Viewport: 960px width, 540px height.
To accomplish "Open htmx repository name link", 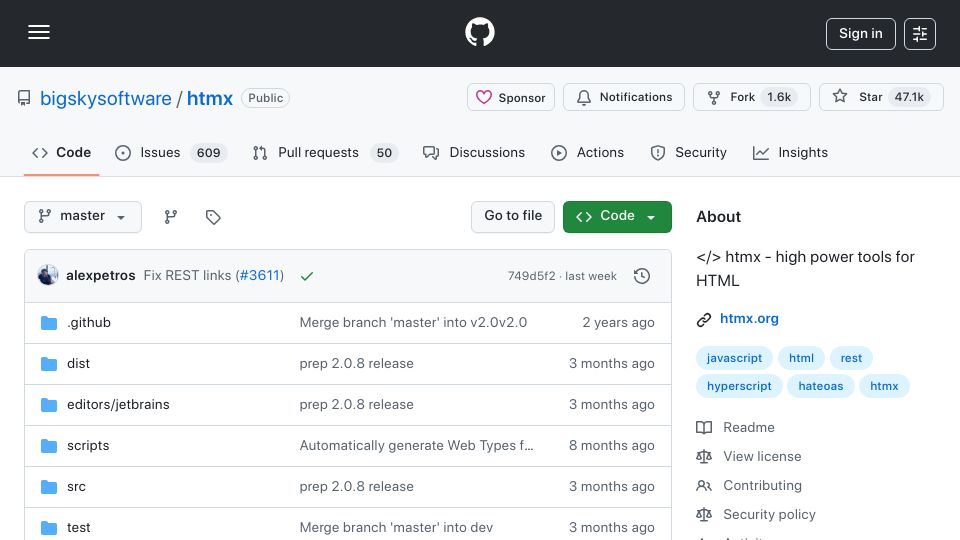I will coord(209,99).
